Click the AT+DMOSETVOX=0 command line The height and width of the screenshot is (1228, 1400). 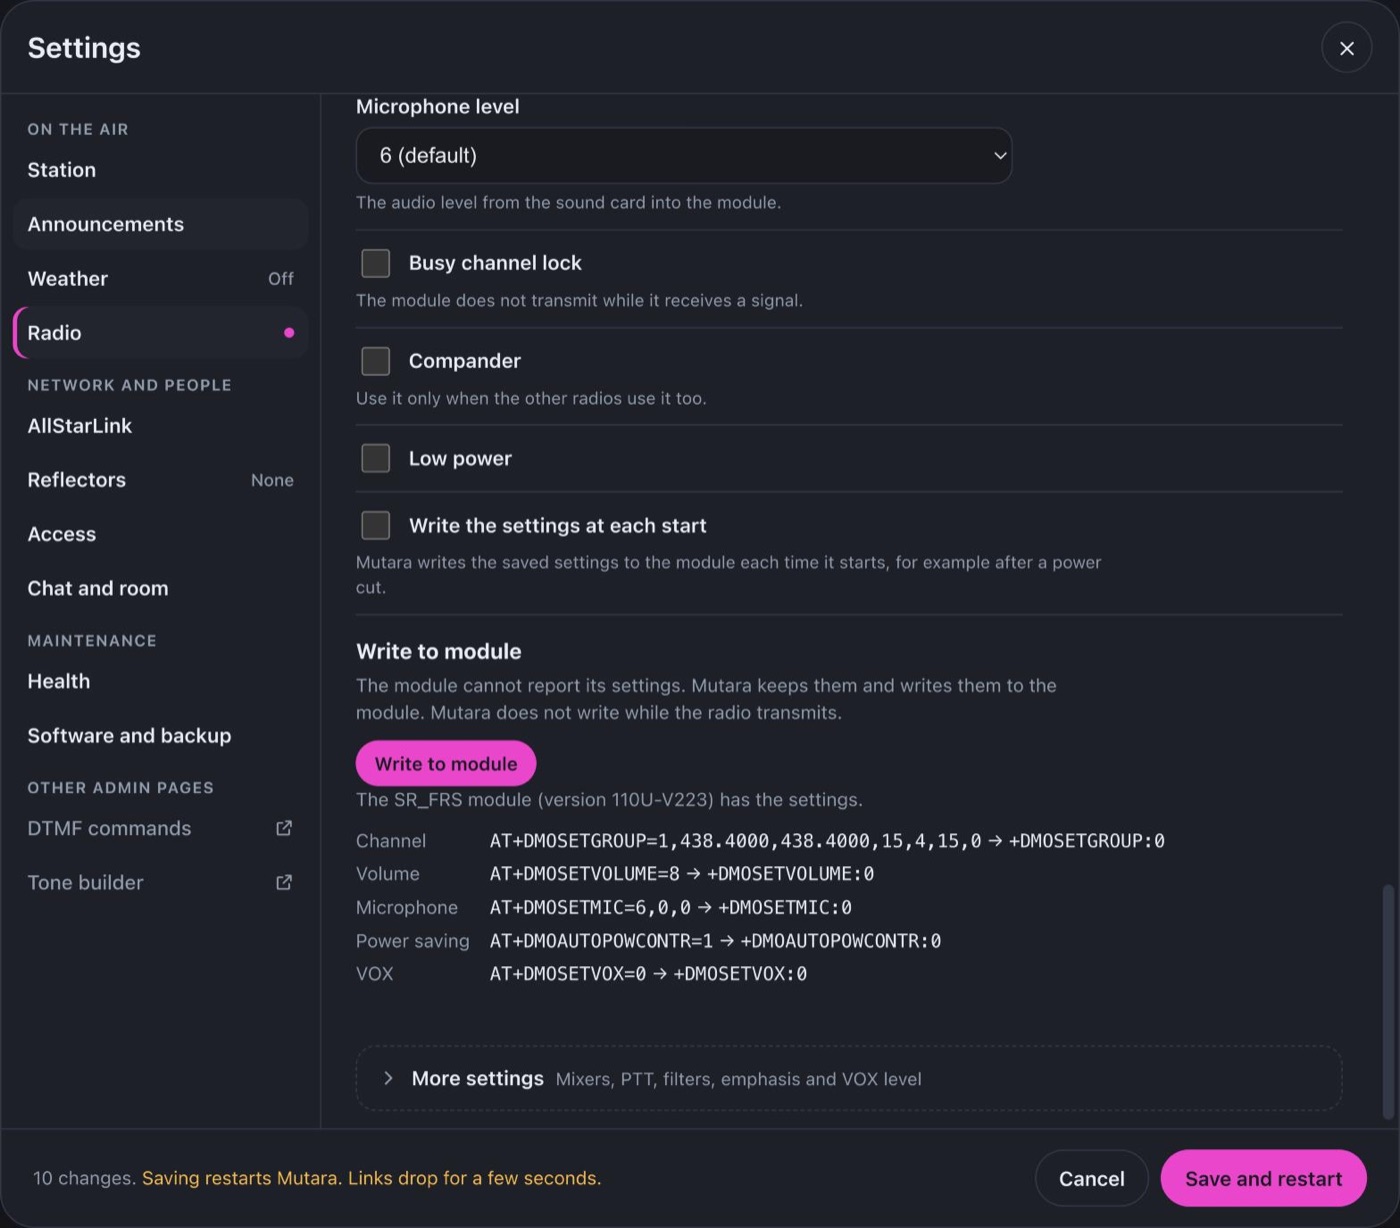[648, 974]
